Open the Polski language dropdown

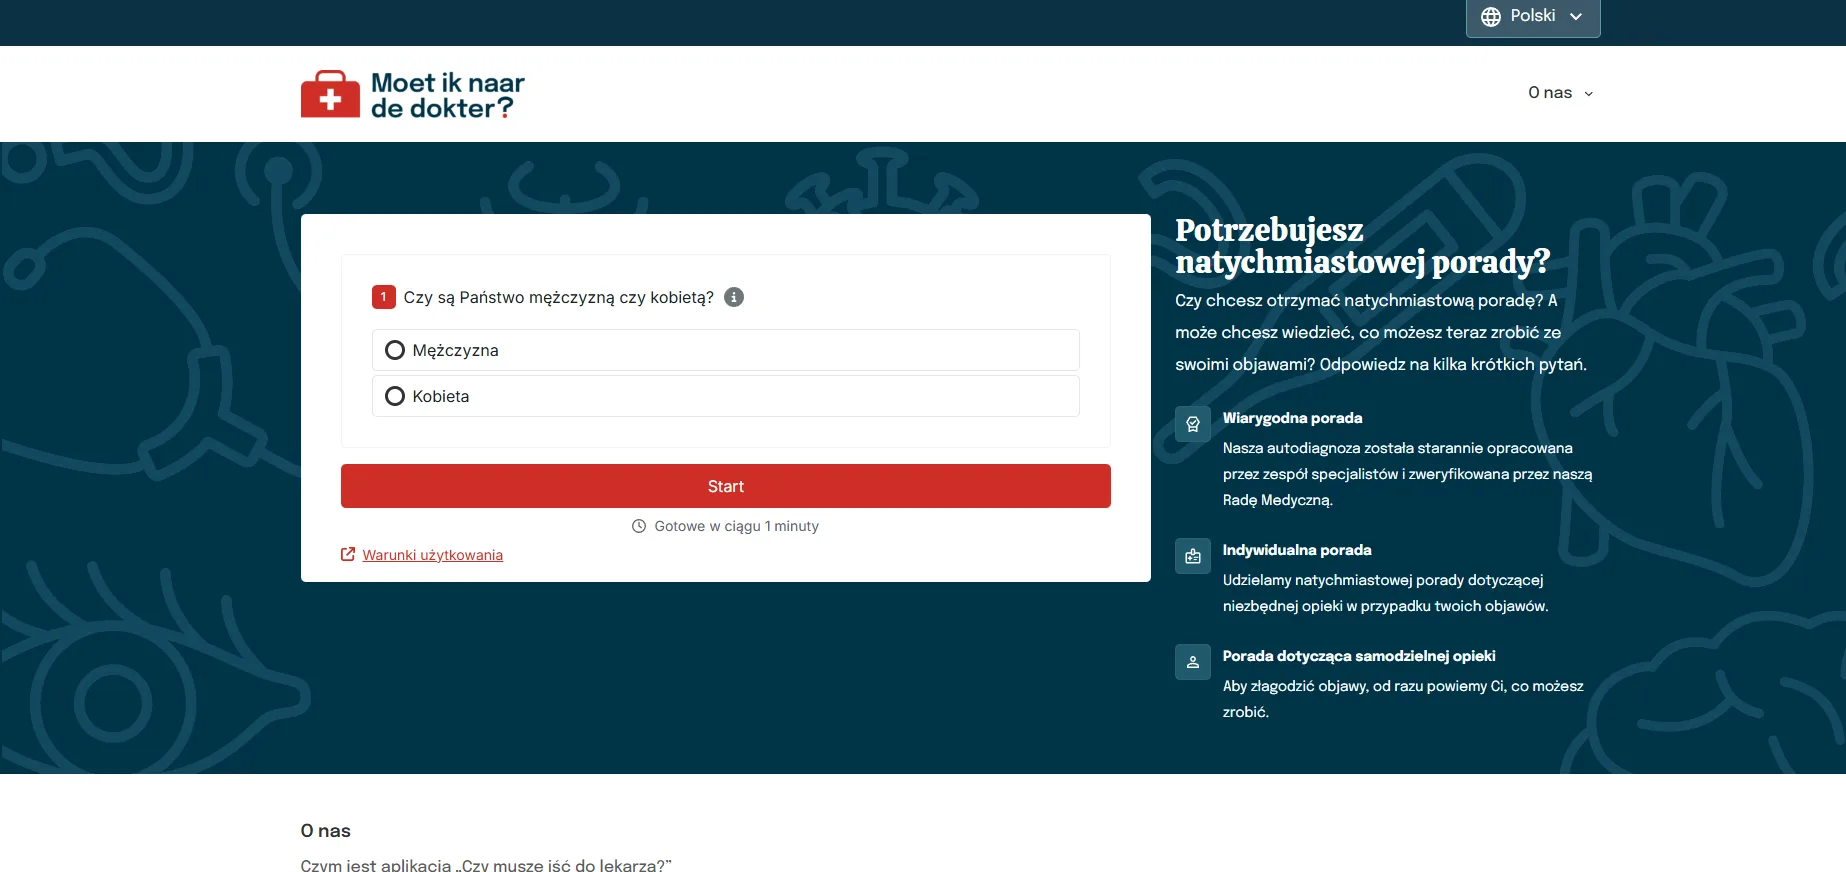1532,17
